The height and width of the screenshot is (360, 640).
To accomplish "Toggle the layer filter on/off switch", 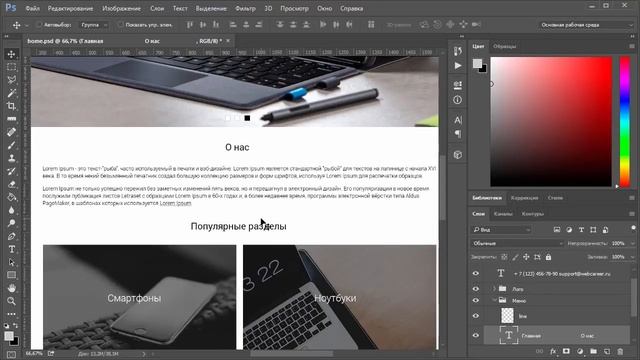I will [x=633, y=228].
